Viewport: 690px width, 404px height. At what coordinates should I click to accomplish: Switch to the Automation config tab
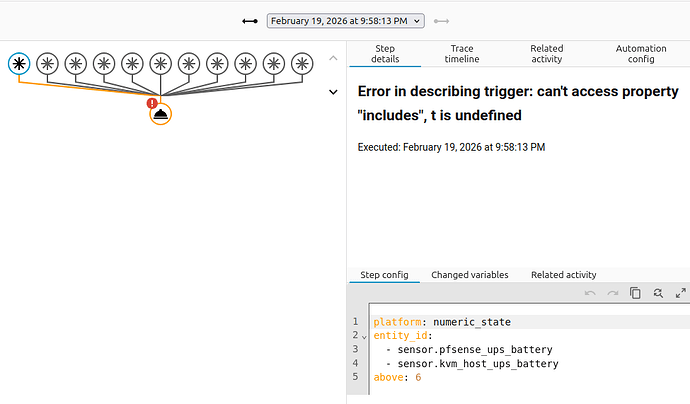tap(641, 54)
